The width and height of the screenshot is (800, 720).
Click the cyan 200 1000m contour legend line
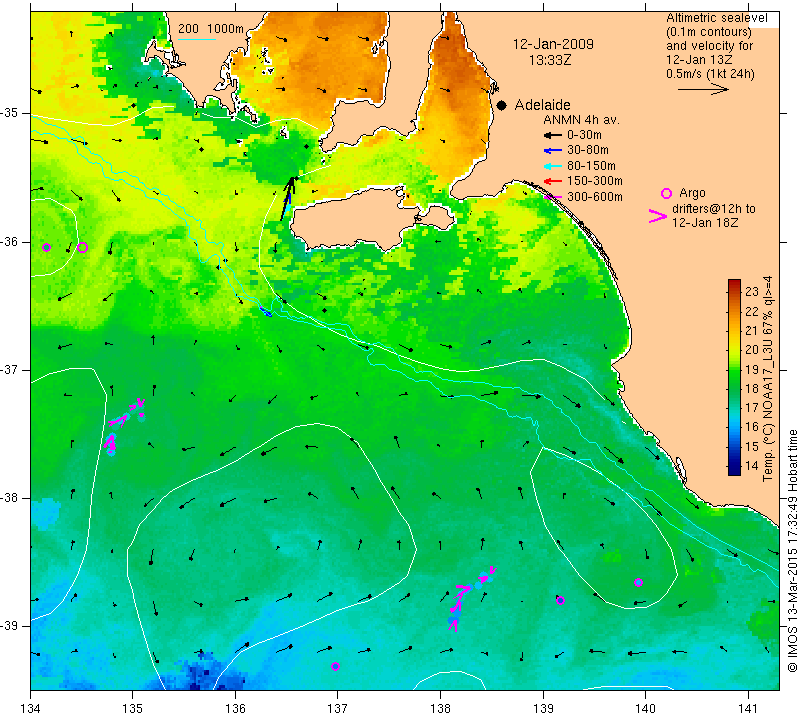[196, 39]
